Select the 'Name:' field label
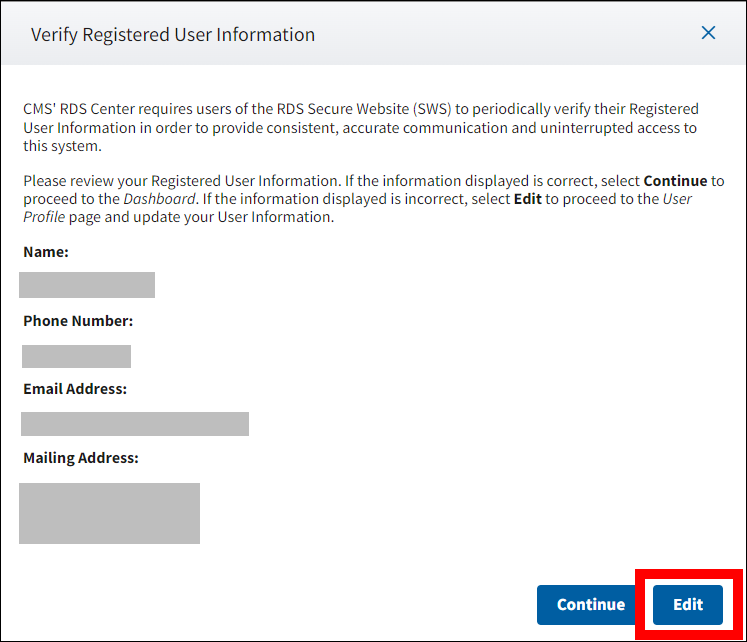This screenshot has width=747, height=642. (46, 252)
